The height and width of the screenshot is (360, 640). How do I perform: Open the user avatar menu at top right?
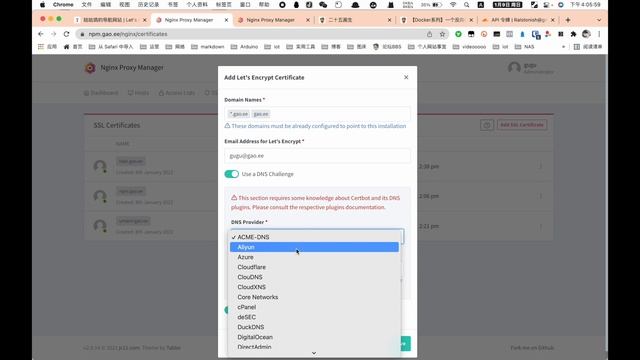(x=514, y=68)
